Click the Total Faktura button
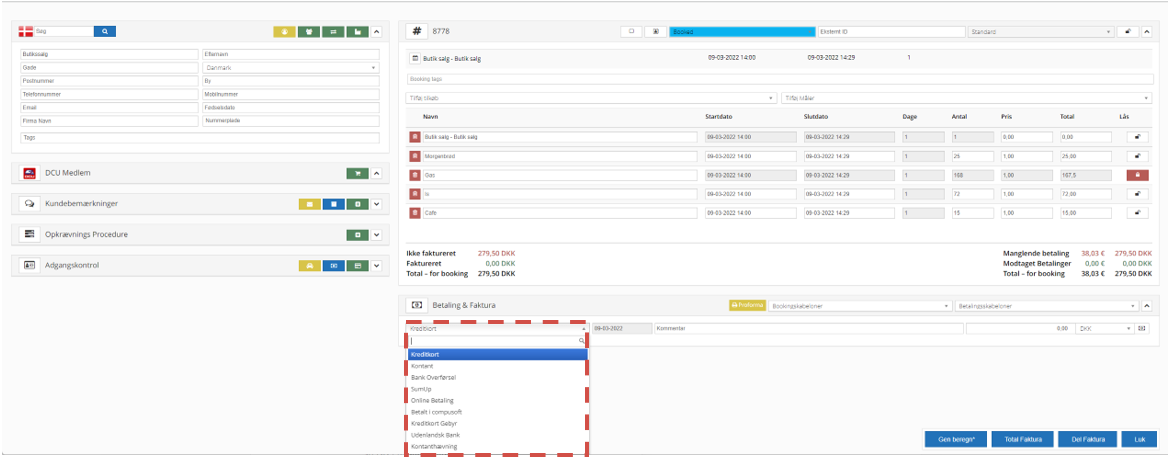 [x=1022, y=439]
